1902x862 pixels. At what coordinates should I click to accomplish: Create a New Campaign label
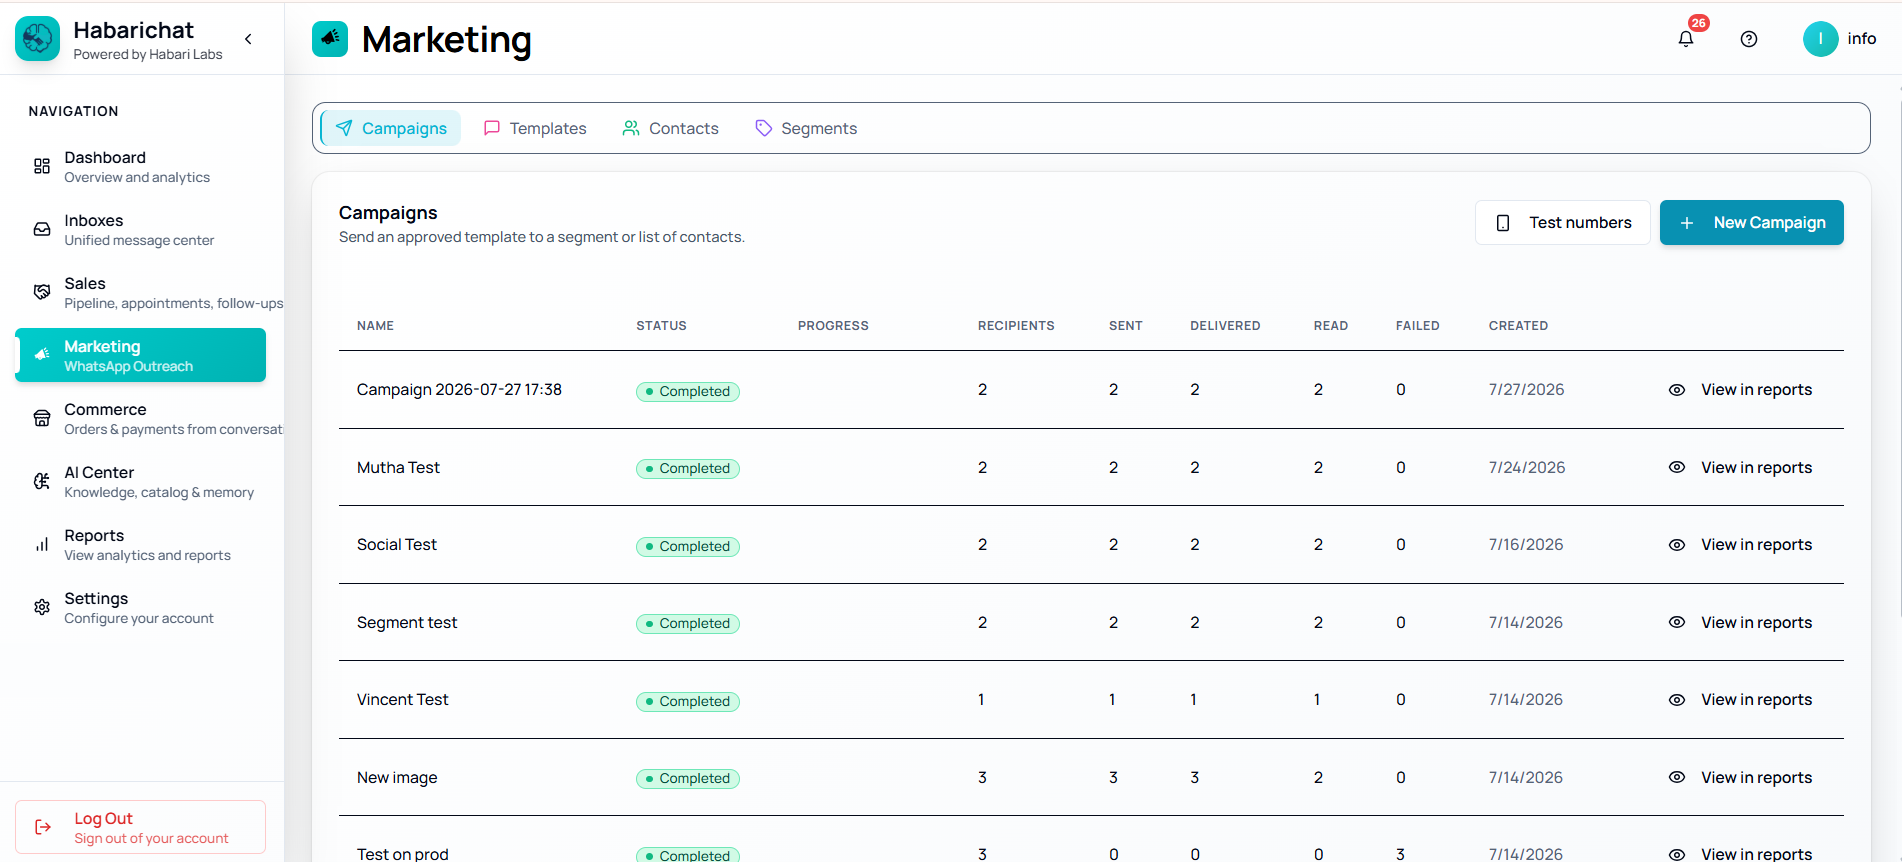tap(1769, 223)
